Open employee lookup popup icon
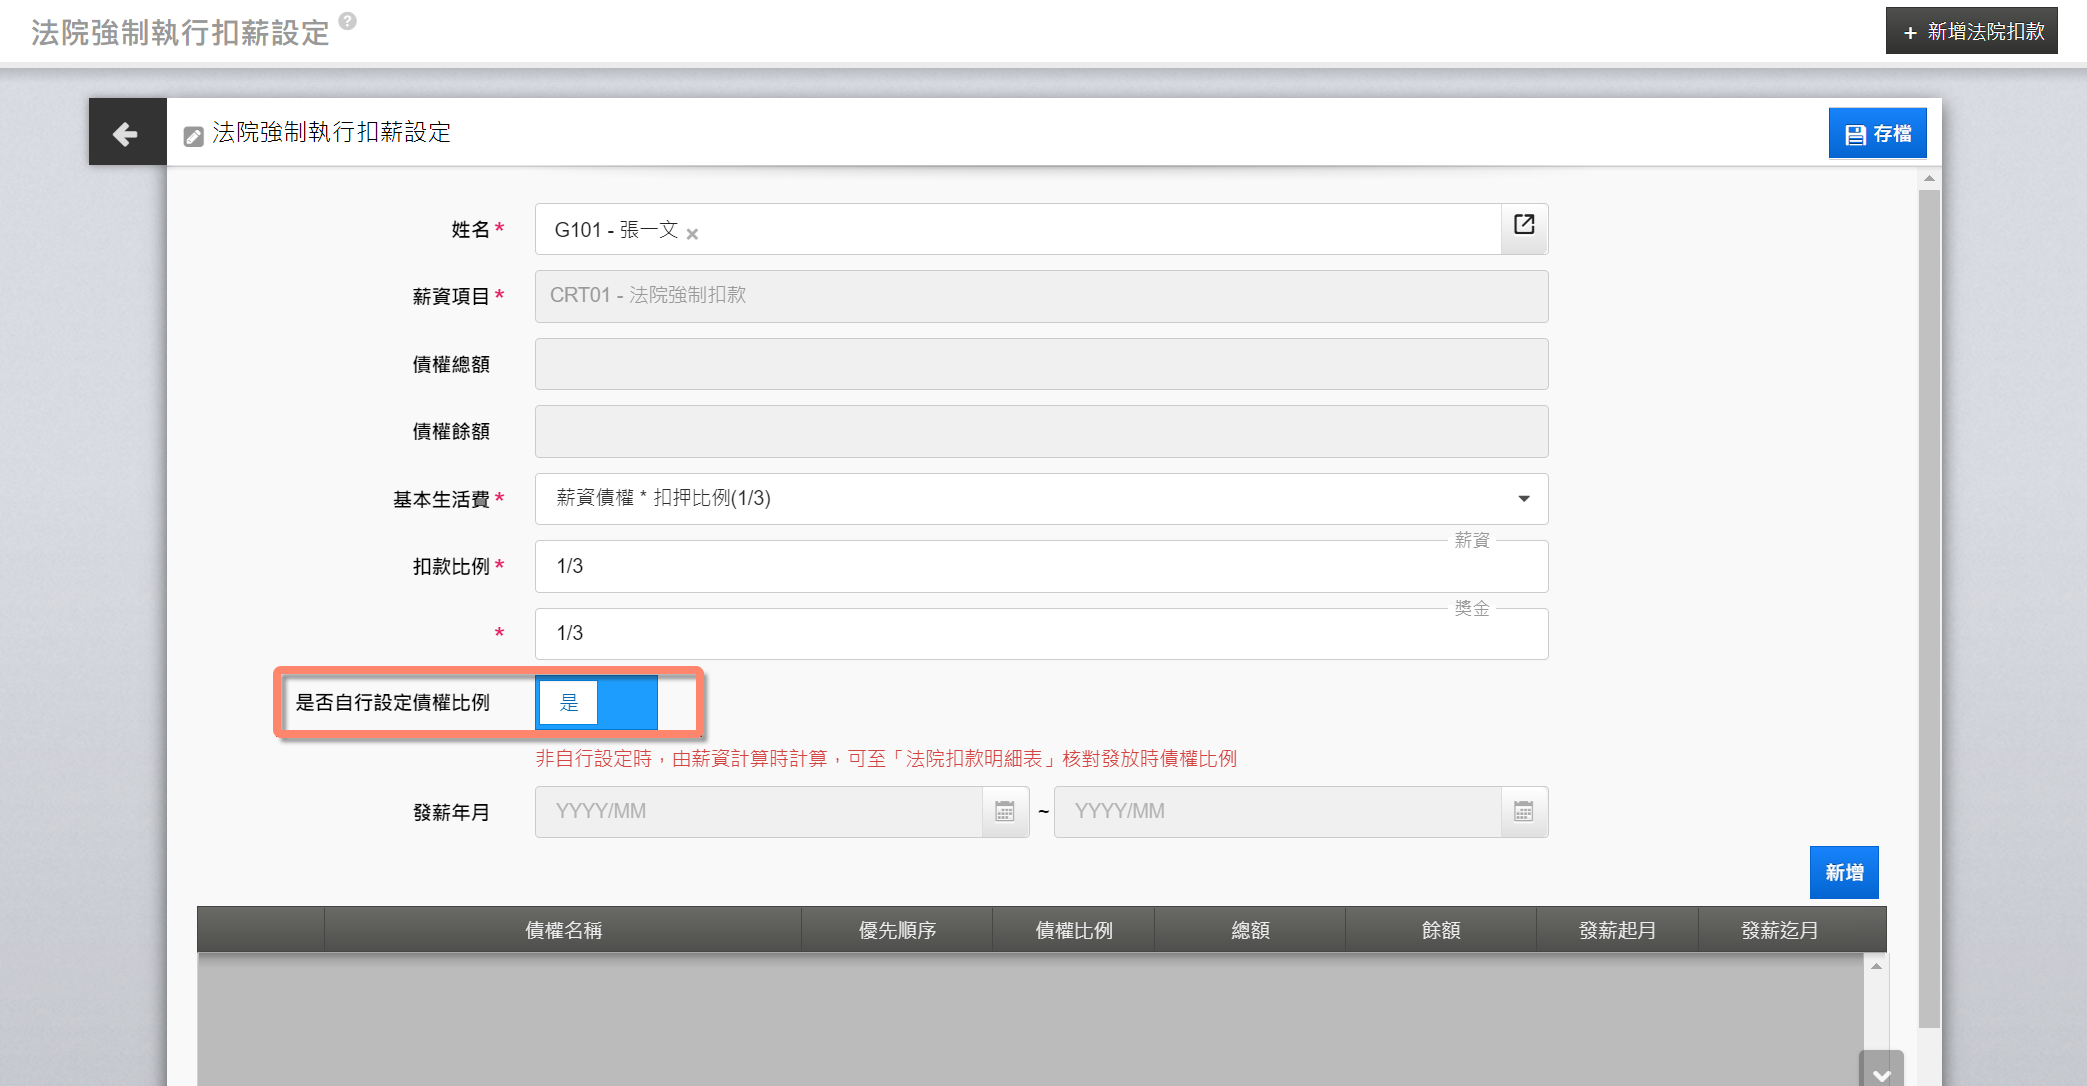The height and width of the screenshot is (1086, 2087). pos(1523,226)
